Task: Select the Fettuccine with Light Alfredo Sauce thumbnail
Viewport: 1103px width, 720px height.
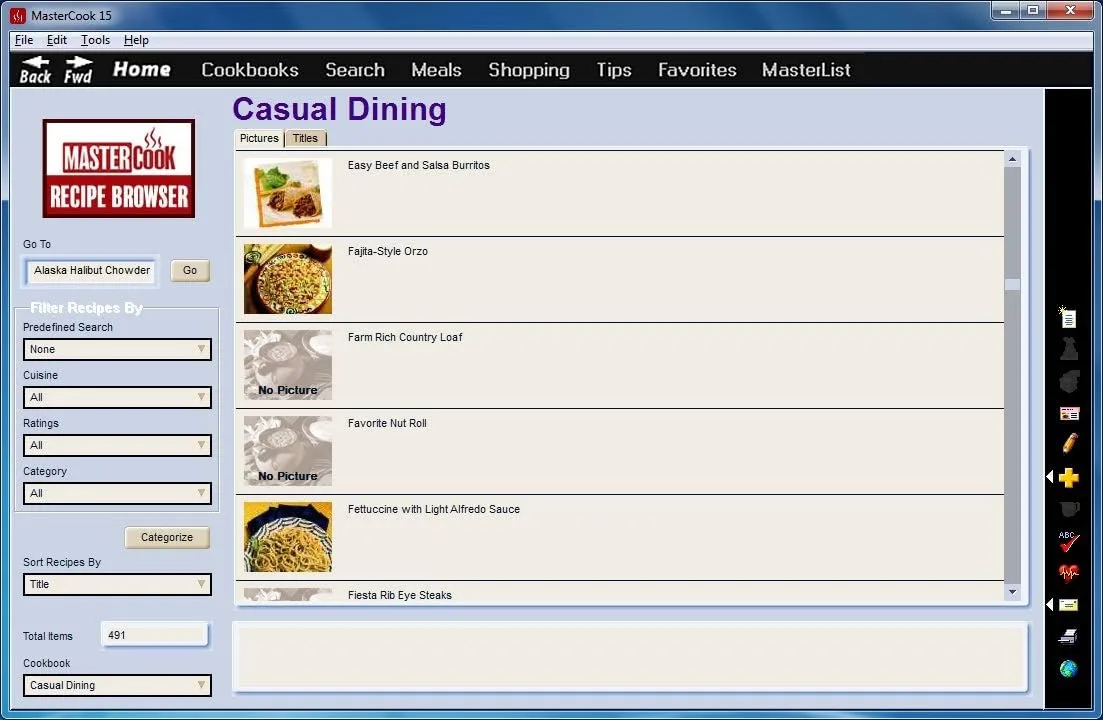Action: (287, 537)
